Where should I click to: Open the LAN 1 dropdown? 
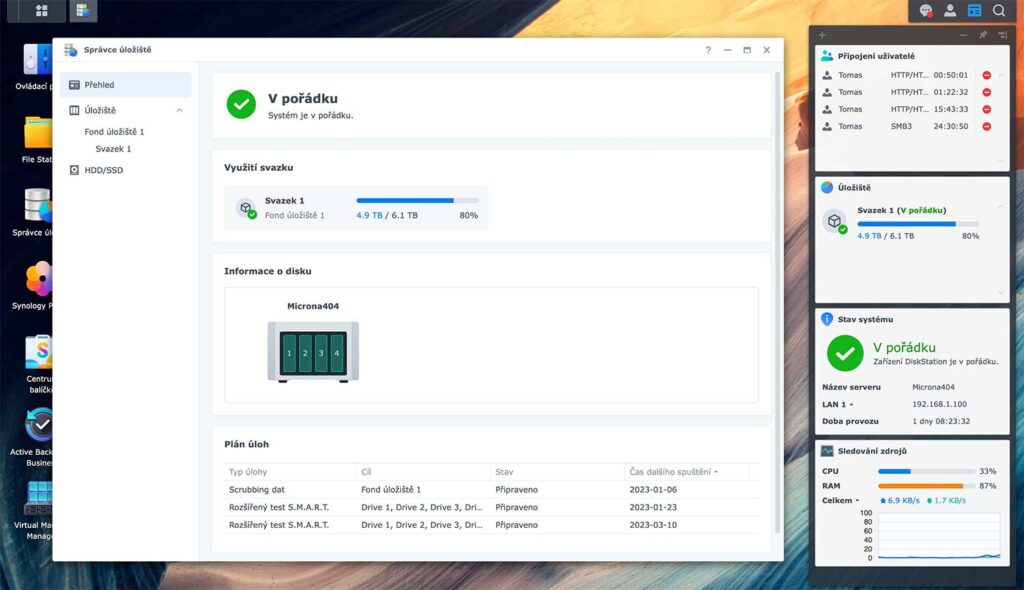click(x=838, y=404)
